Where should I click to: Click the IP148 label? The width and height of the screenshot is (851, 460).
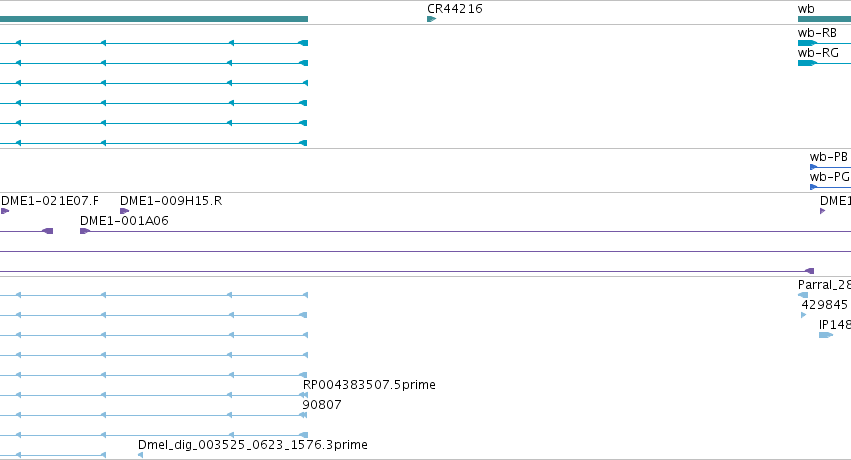[835, 325]
